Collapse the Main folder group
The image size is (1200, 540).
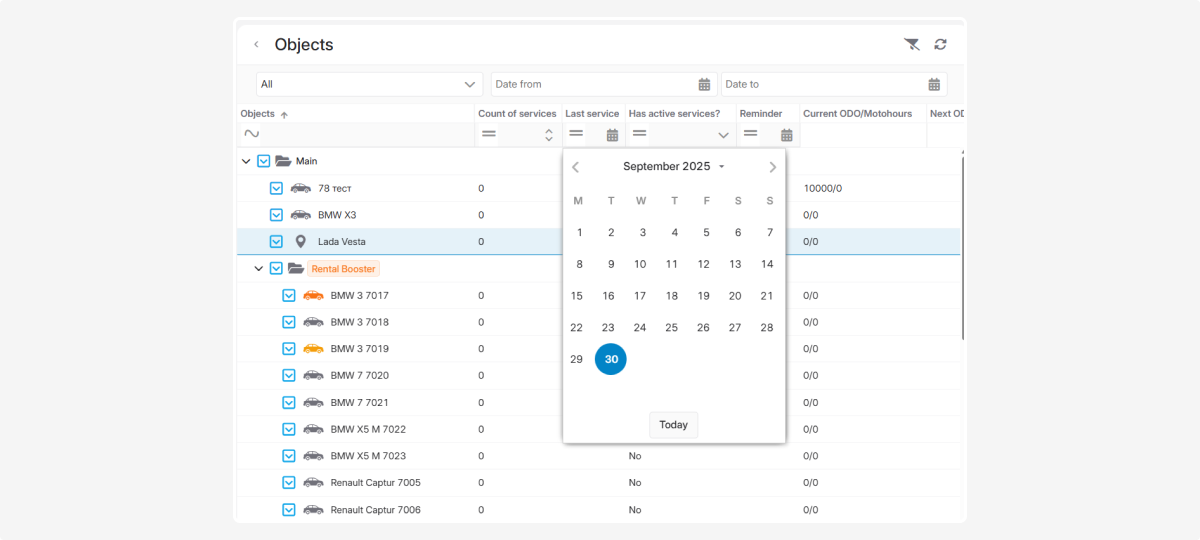(246, 161)
